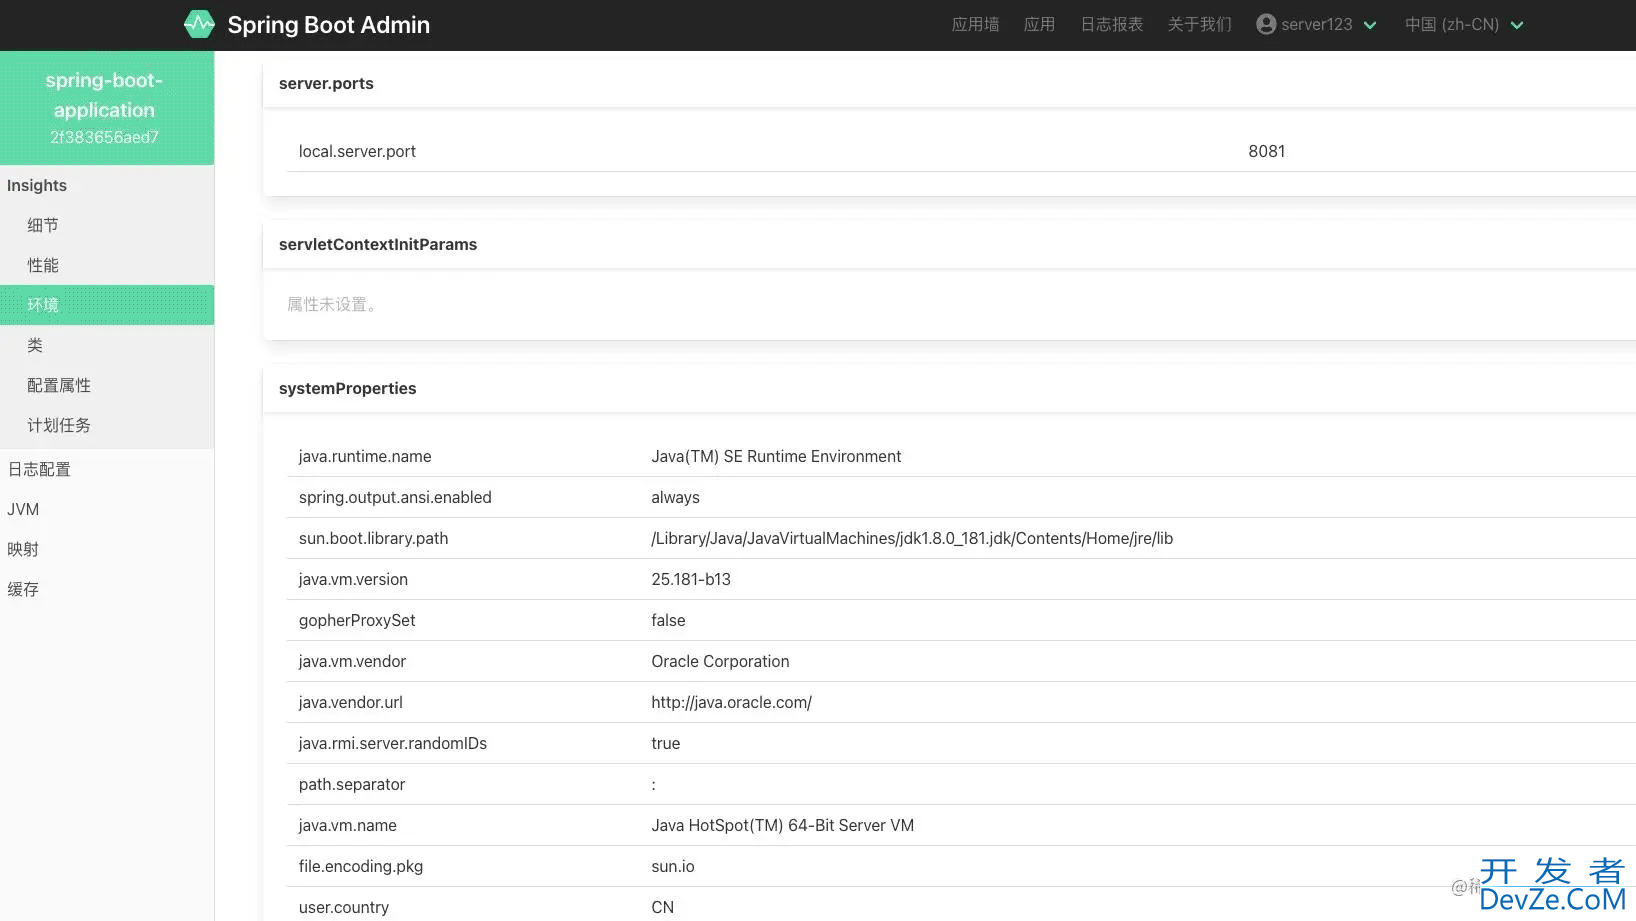Click the java.vendor.url property
The width and height of the screenshot is (1636, 921).
[350, 702]
